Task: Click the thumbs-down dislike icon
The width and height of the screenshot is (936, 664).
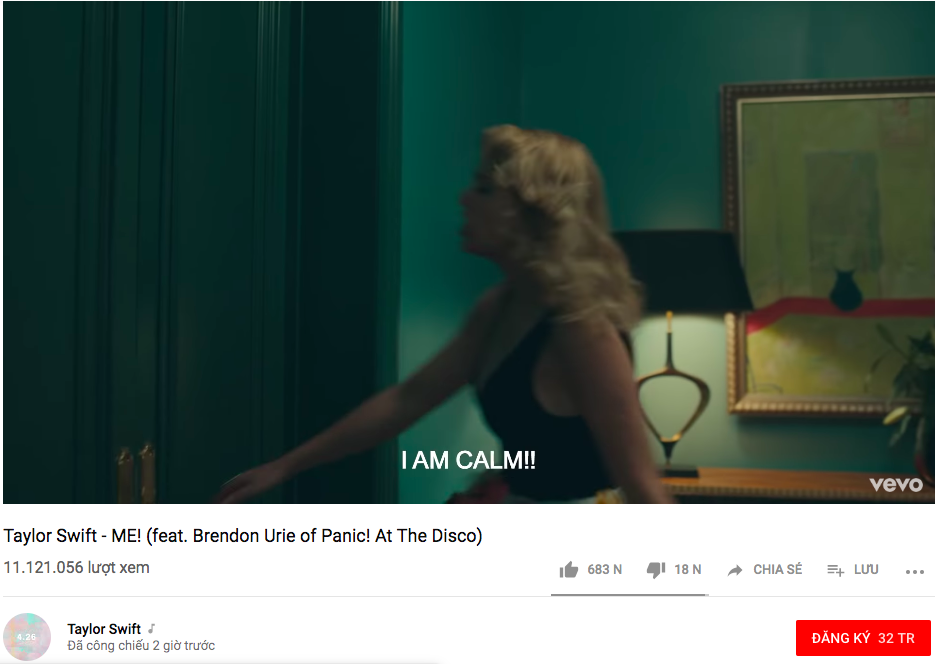Action: coord(656,570)
